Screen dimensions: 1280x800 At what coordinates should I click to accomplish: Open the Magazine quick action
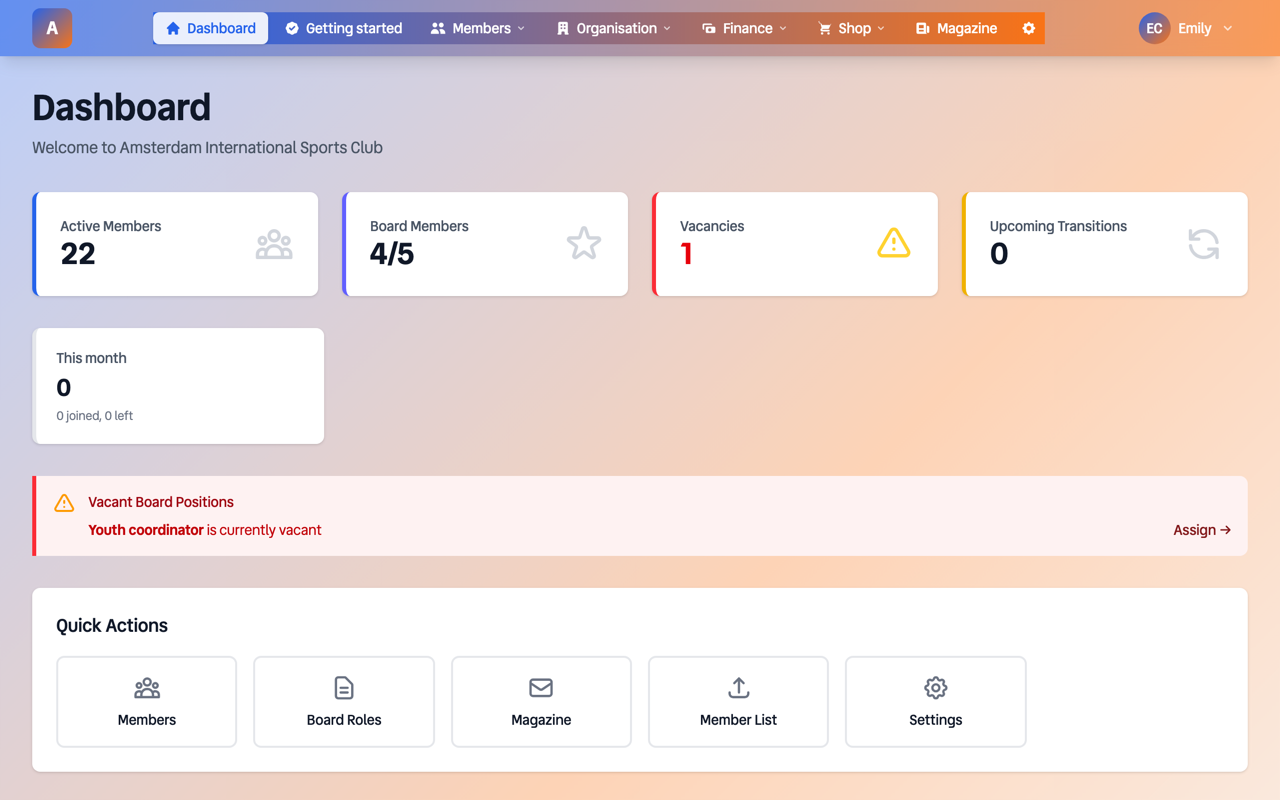541,702
